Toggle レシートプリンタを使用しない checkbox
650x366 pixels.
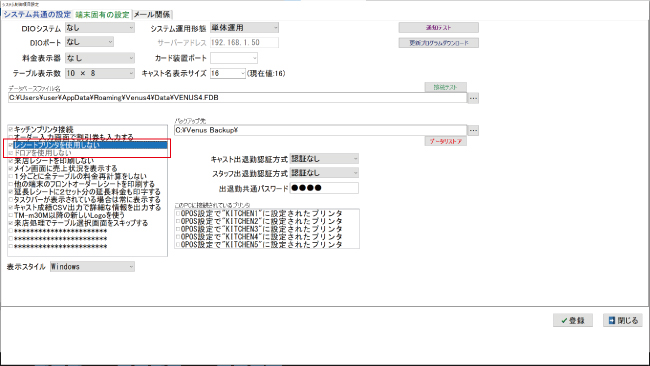tap(11, 145)
